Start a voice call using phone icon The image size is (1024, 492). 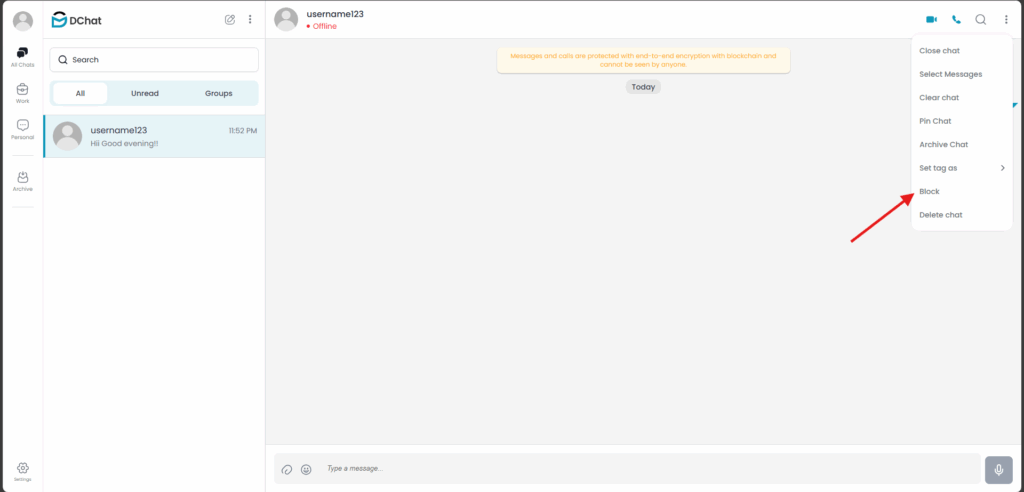[956, 20]
